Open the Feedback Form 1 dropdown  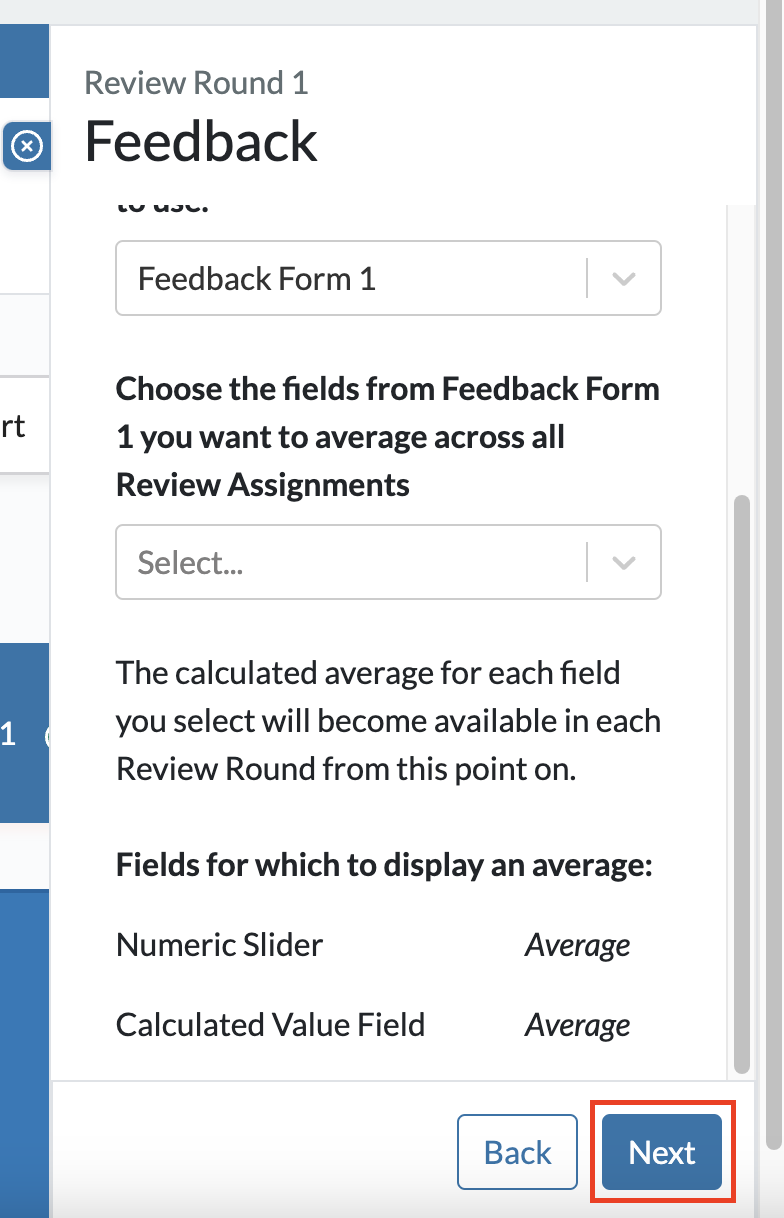pos(388,278)
